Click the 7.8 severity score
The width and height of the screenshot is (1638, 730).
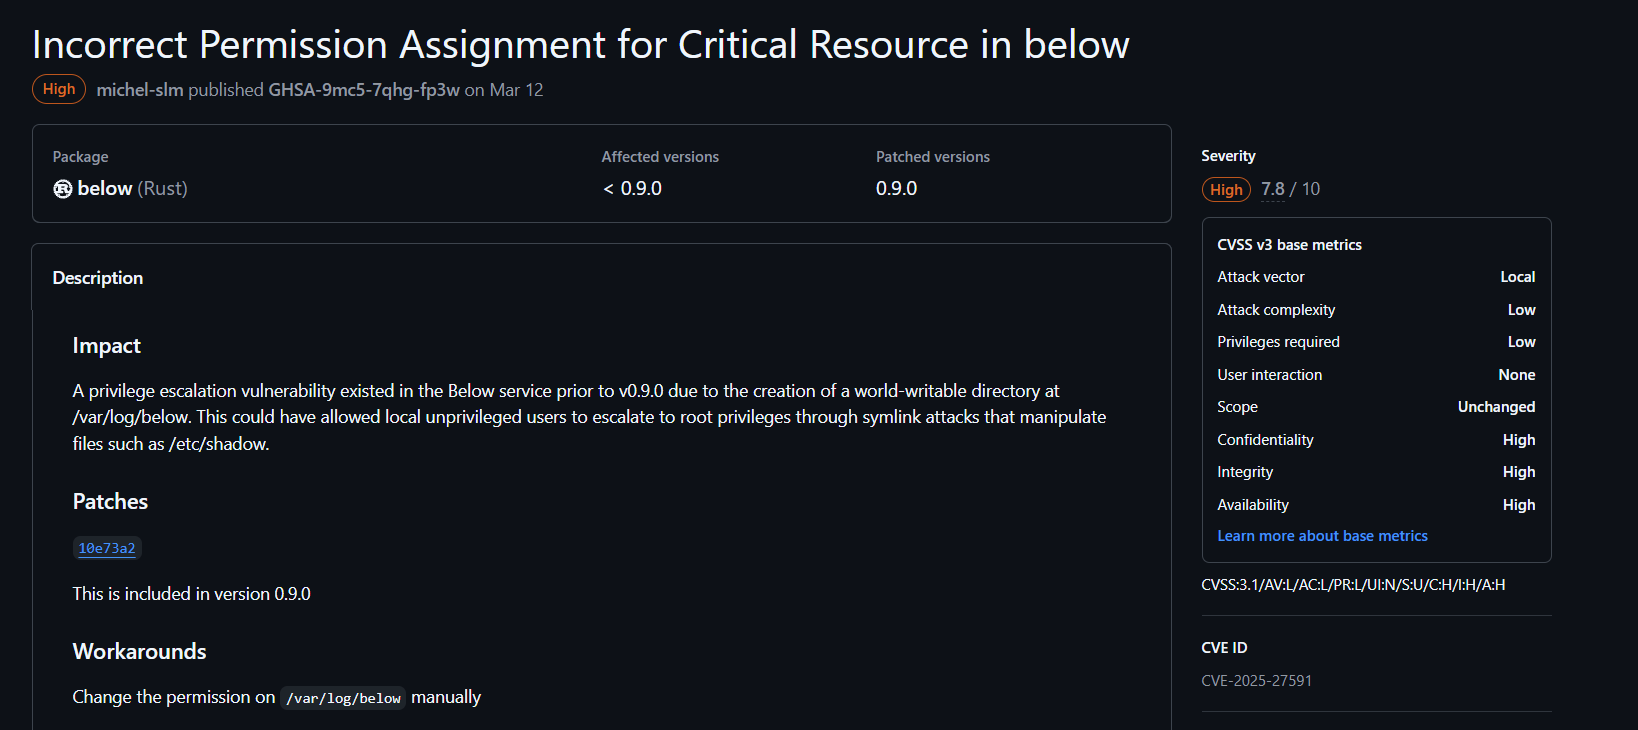coord(1272,189)
